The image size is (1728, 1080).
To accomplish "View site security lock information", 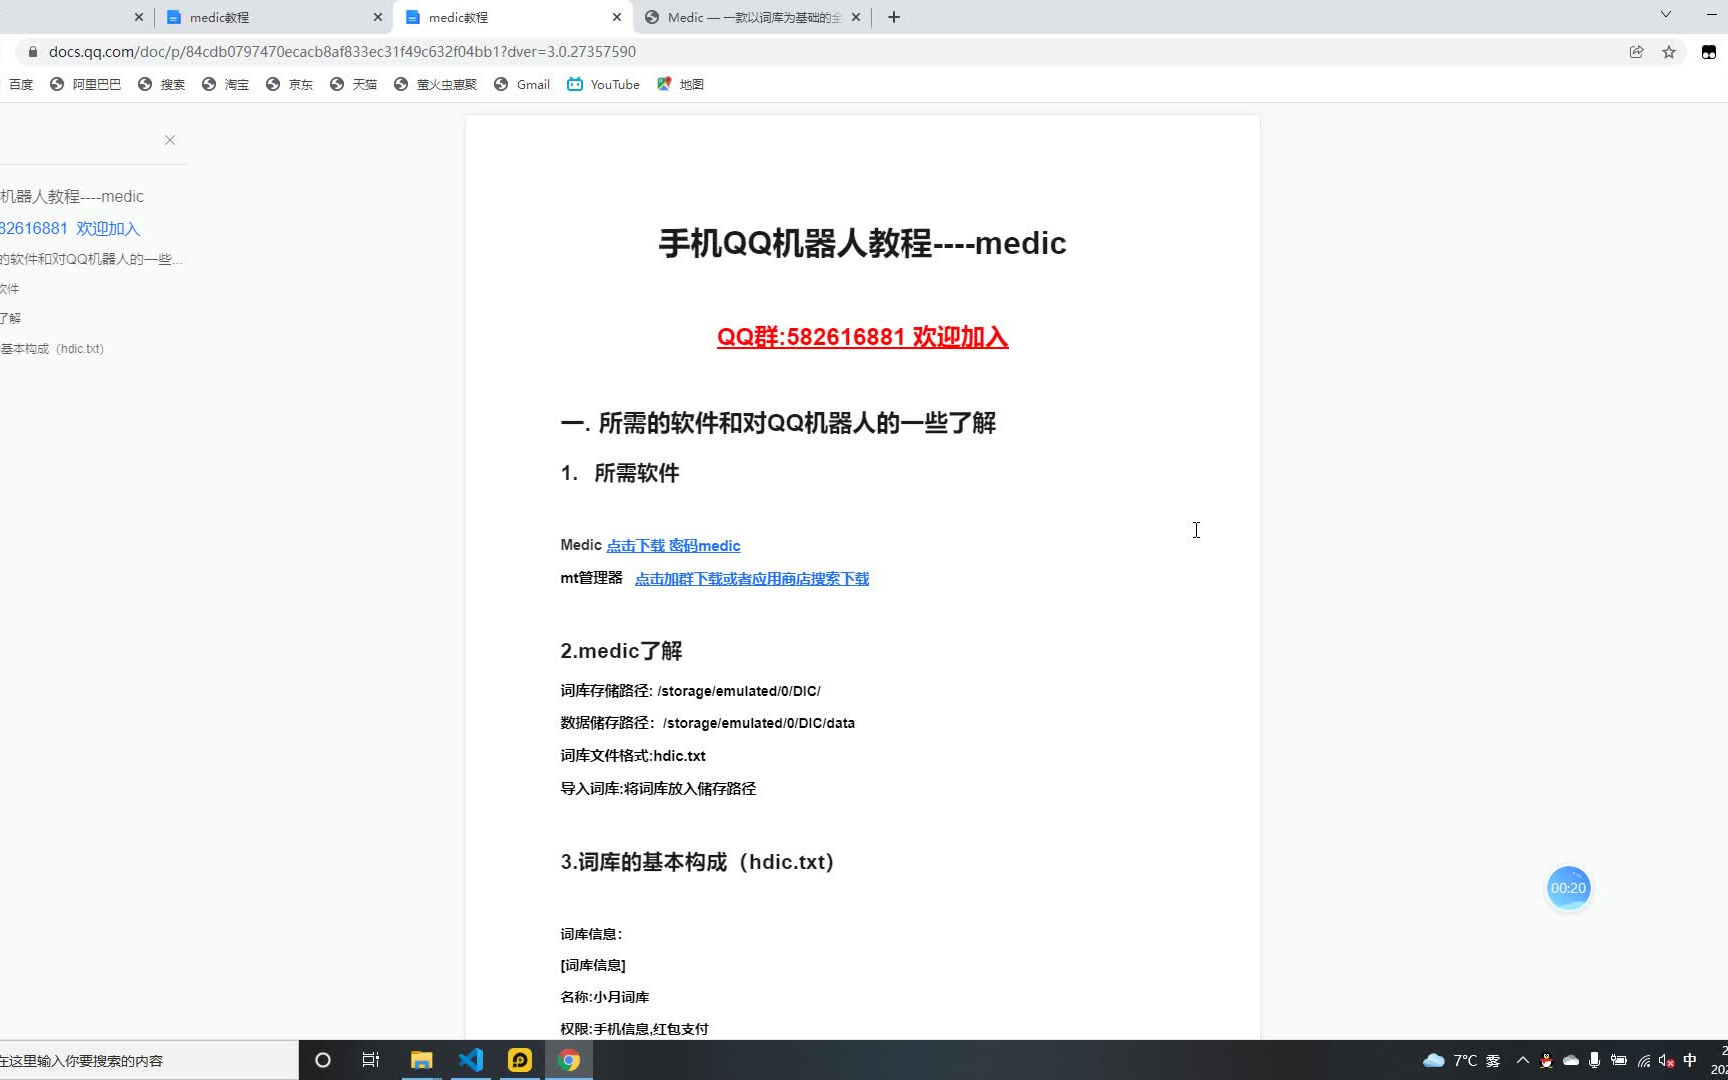I will tap(33, 52).
